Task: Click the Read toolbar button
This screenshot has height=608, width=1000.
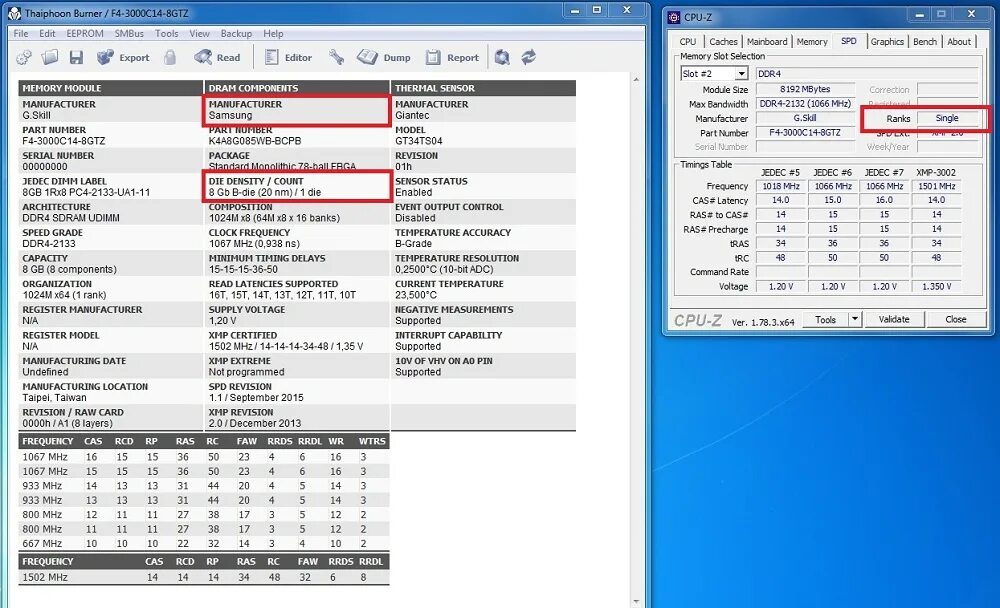Action: tap(217, 57)
